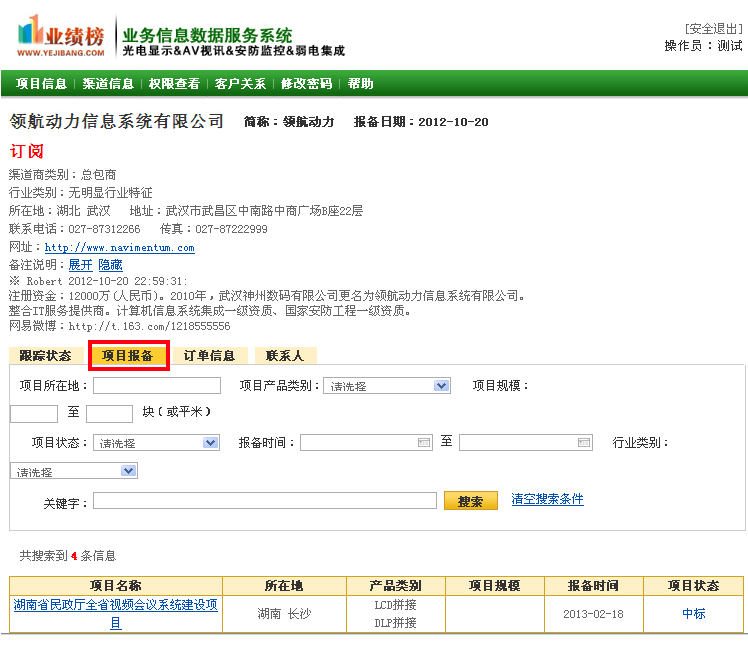Click 湖南 长沙 table cell
The image size is (748, 669).
coord(284,614)
